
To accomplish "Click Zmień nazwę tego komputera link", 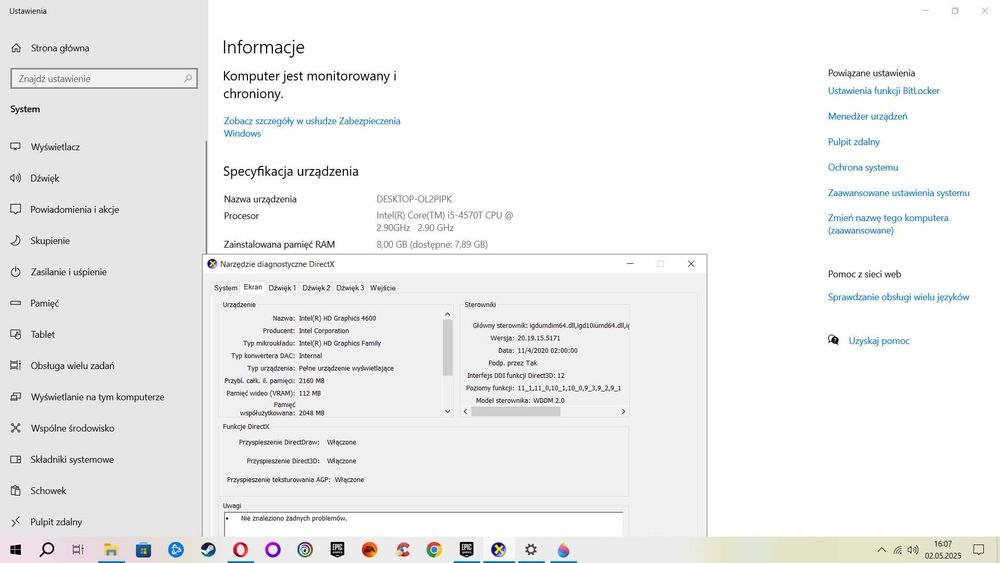I will coord(888,224).
